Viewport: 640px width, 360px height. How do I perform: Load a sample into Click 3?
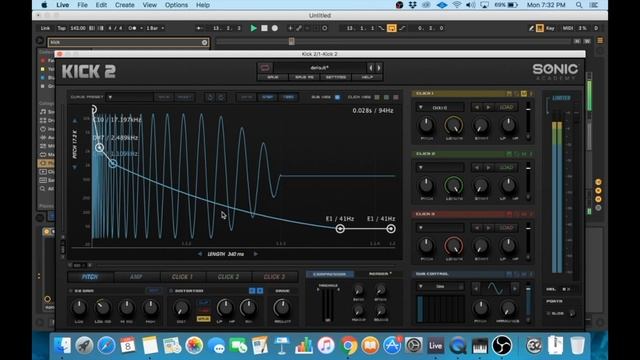(x=506, y=228)
